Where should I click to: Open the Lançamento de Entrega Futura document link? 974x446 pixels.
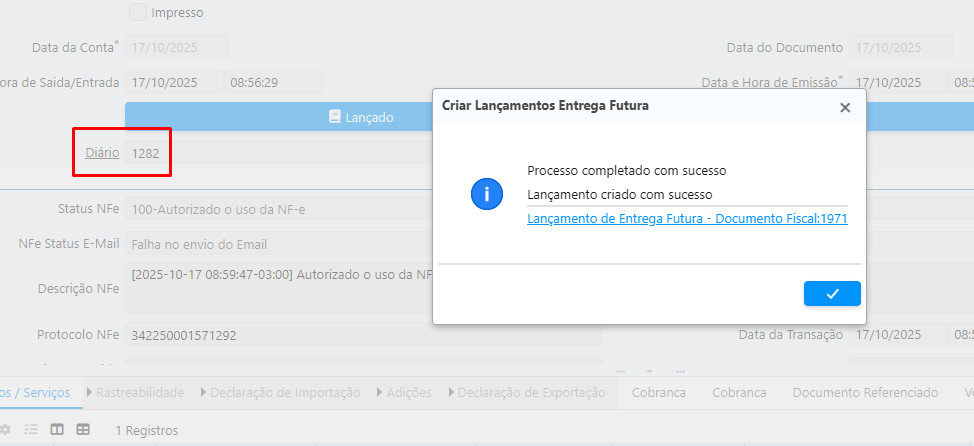687,219
